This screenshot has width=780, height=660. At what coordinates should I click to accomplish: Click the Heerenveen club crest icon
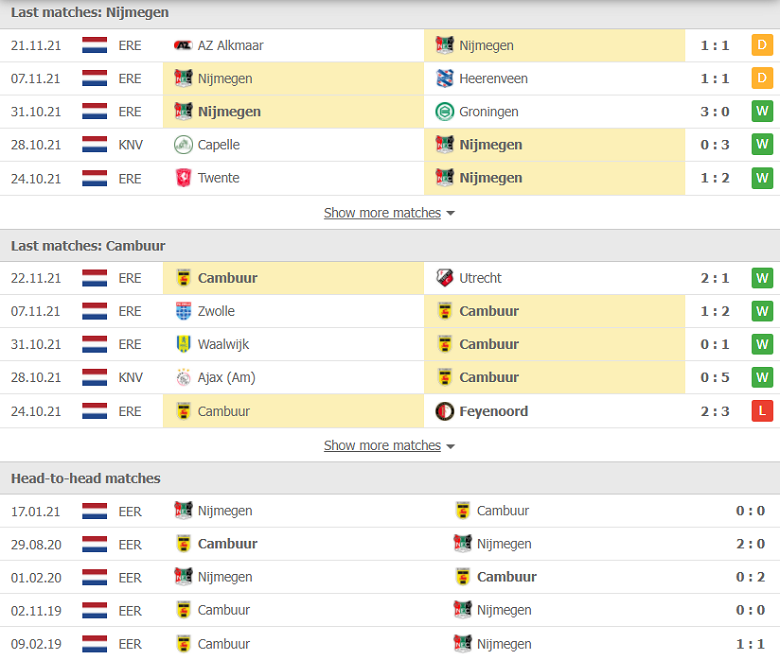pos(444,78)
